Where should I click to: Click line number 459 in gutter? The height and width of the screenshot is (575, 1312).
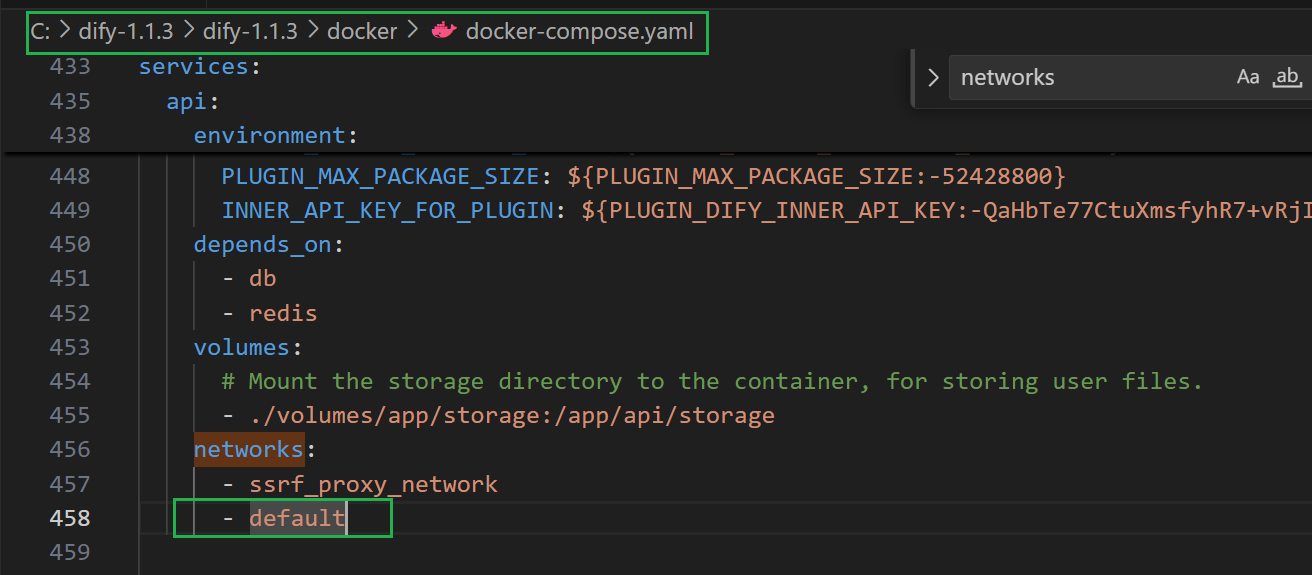tap(69, 552)
